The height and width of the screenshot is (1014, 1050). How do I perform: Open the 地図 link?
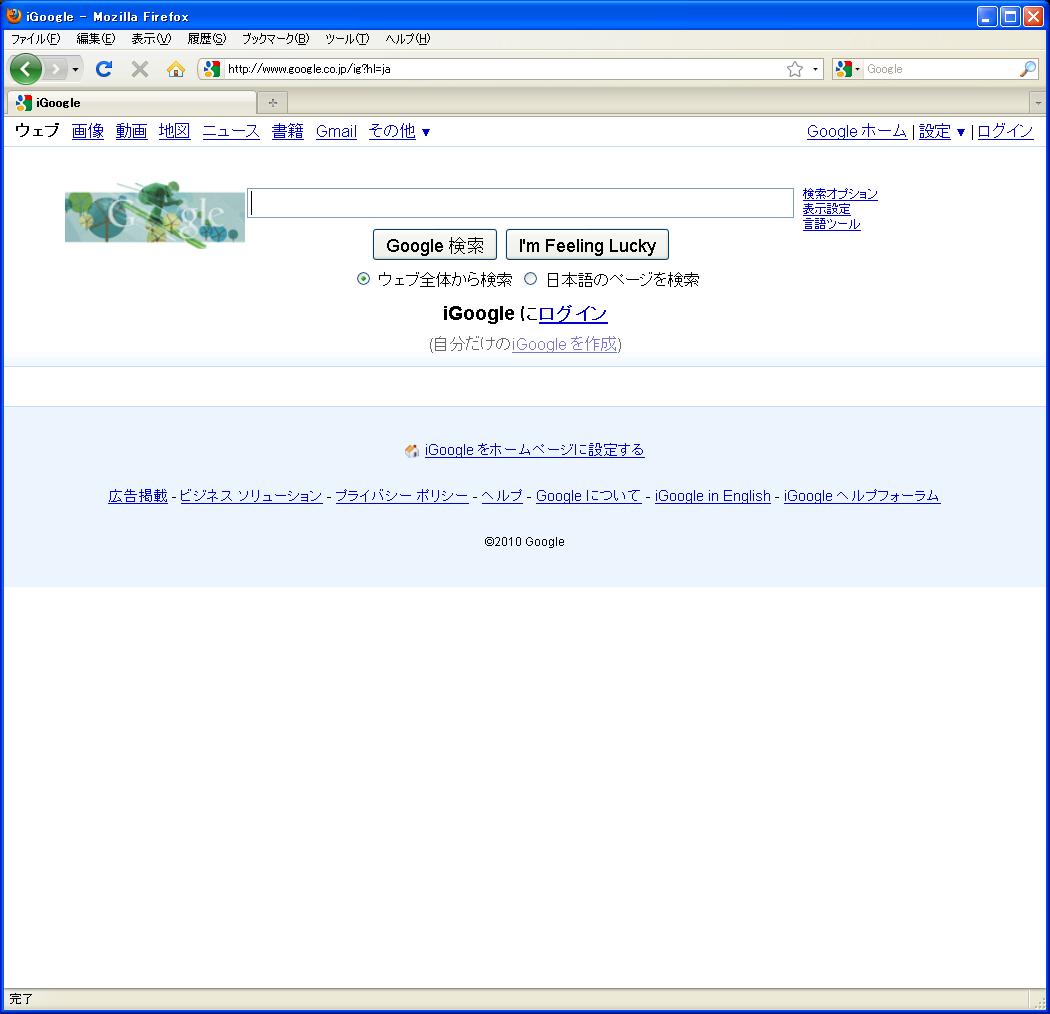coord(174,131)
